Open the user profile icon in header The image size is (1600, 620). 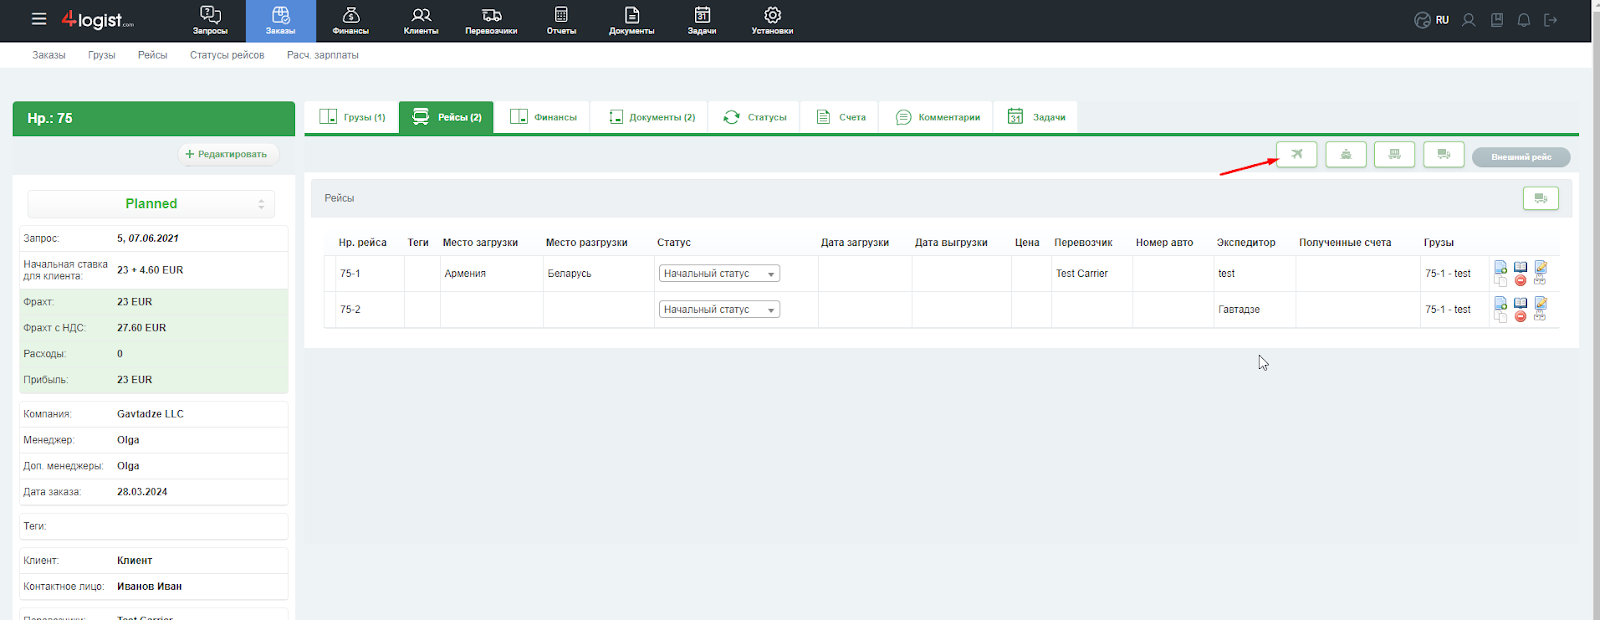pyautogui.click(x=1468, y=20)
